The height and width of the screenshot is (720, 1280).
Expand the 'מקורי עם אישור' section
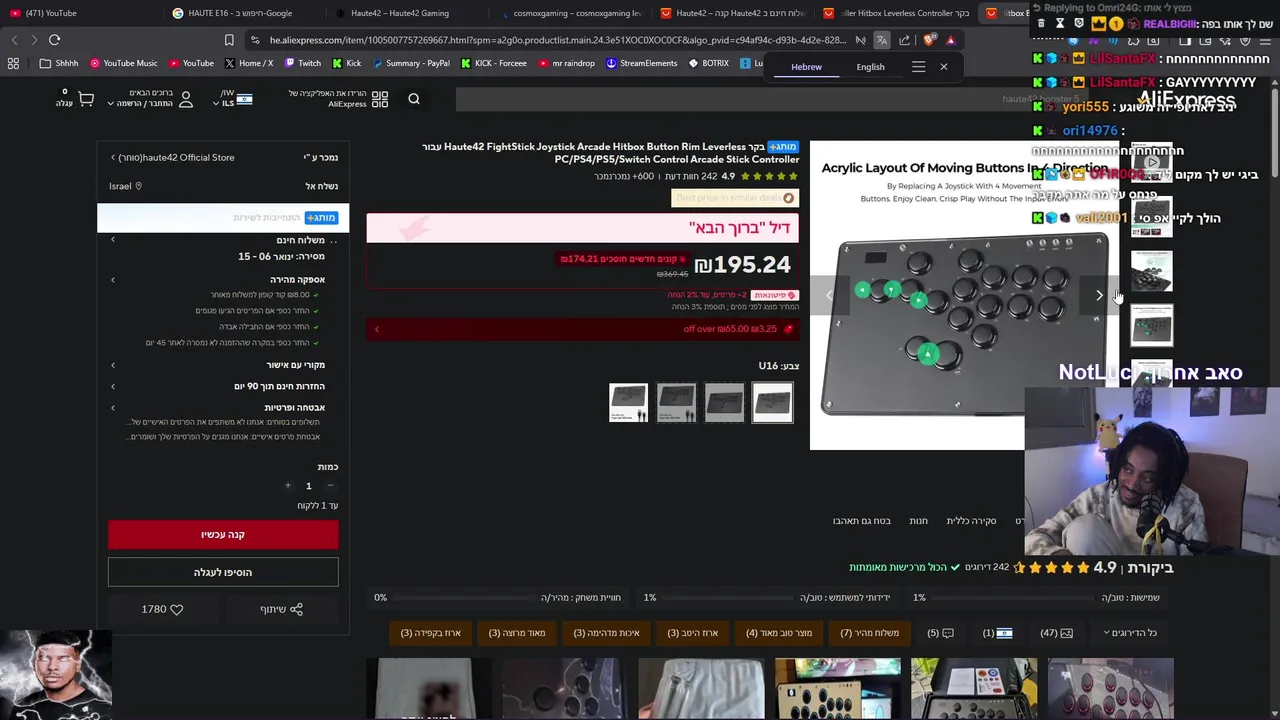pos(223,365)
